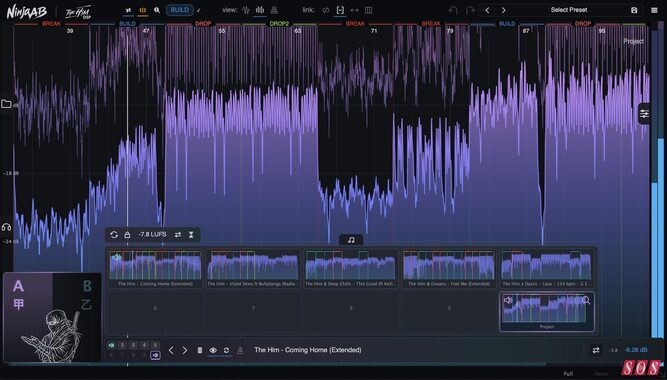This screenshot has height=380, width=667.
Task: Select reference slot 4 button
Action: pyautogui.click(x=144, y=345)
